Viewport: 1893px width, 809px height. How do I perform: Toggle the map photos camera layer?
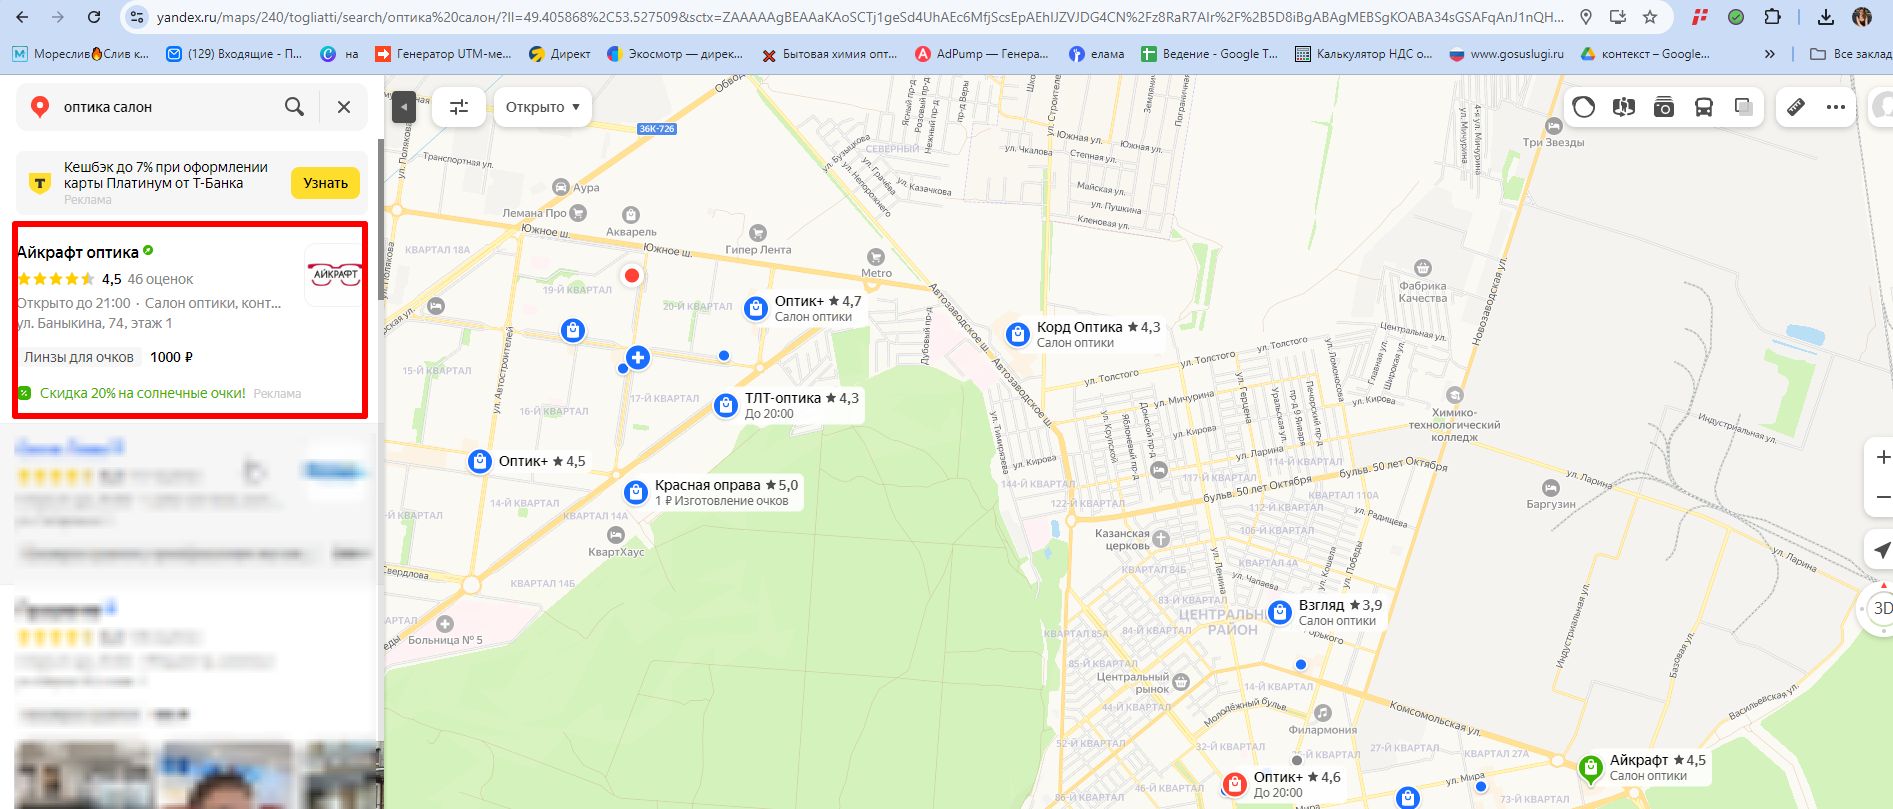coord(1664,107)
